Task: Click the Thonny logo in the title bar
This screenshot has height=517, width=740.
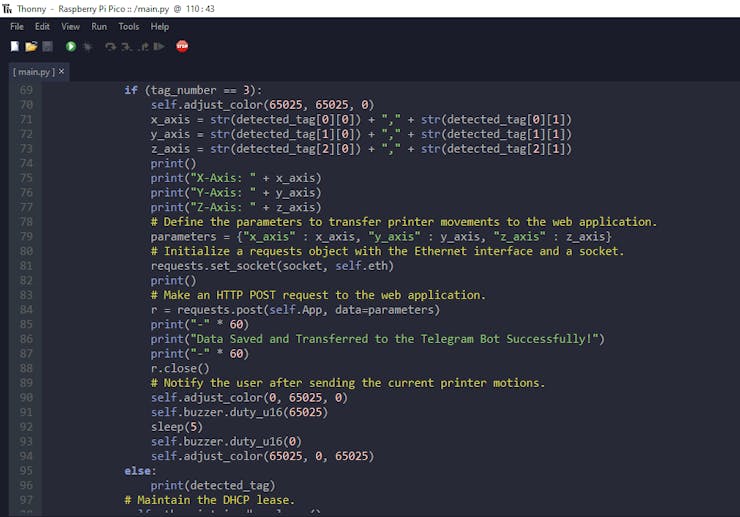Action: click(x=7, y=8)
